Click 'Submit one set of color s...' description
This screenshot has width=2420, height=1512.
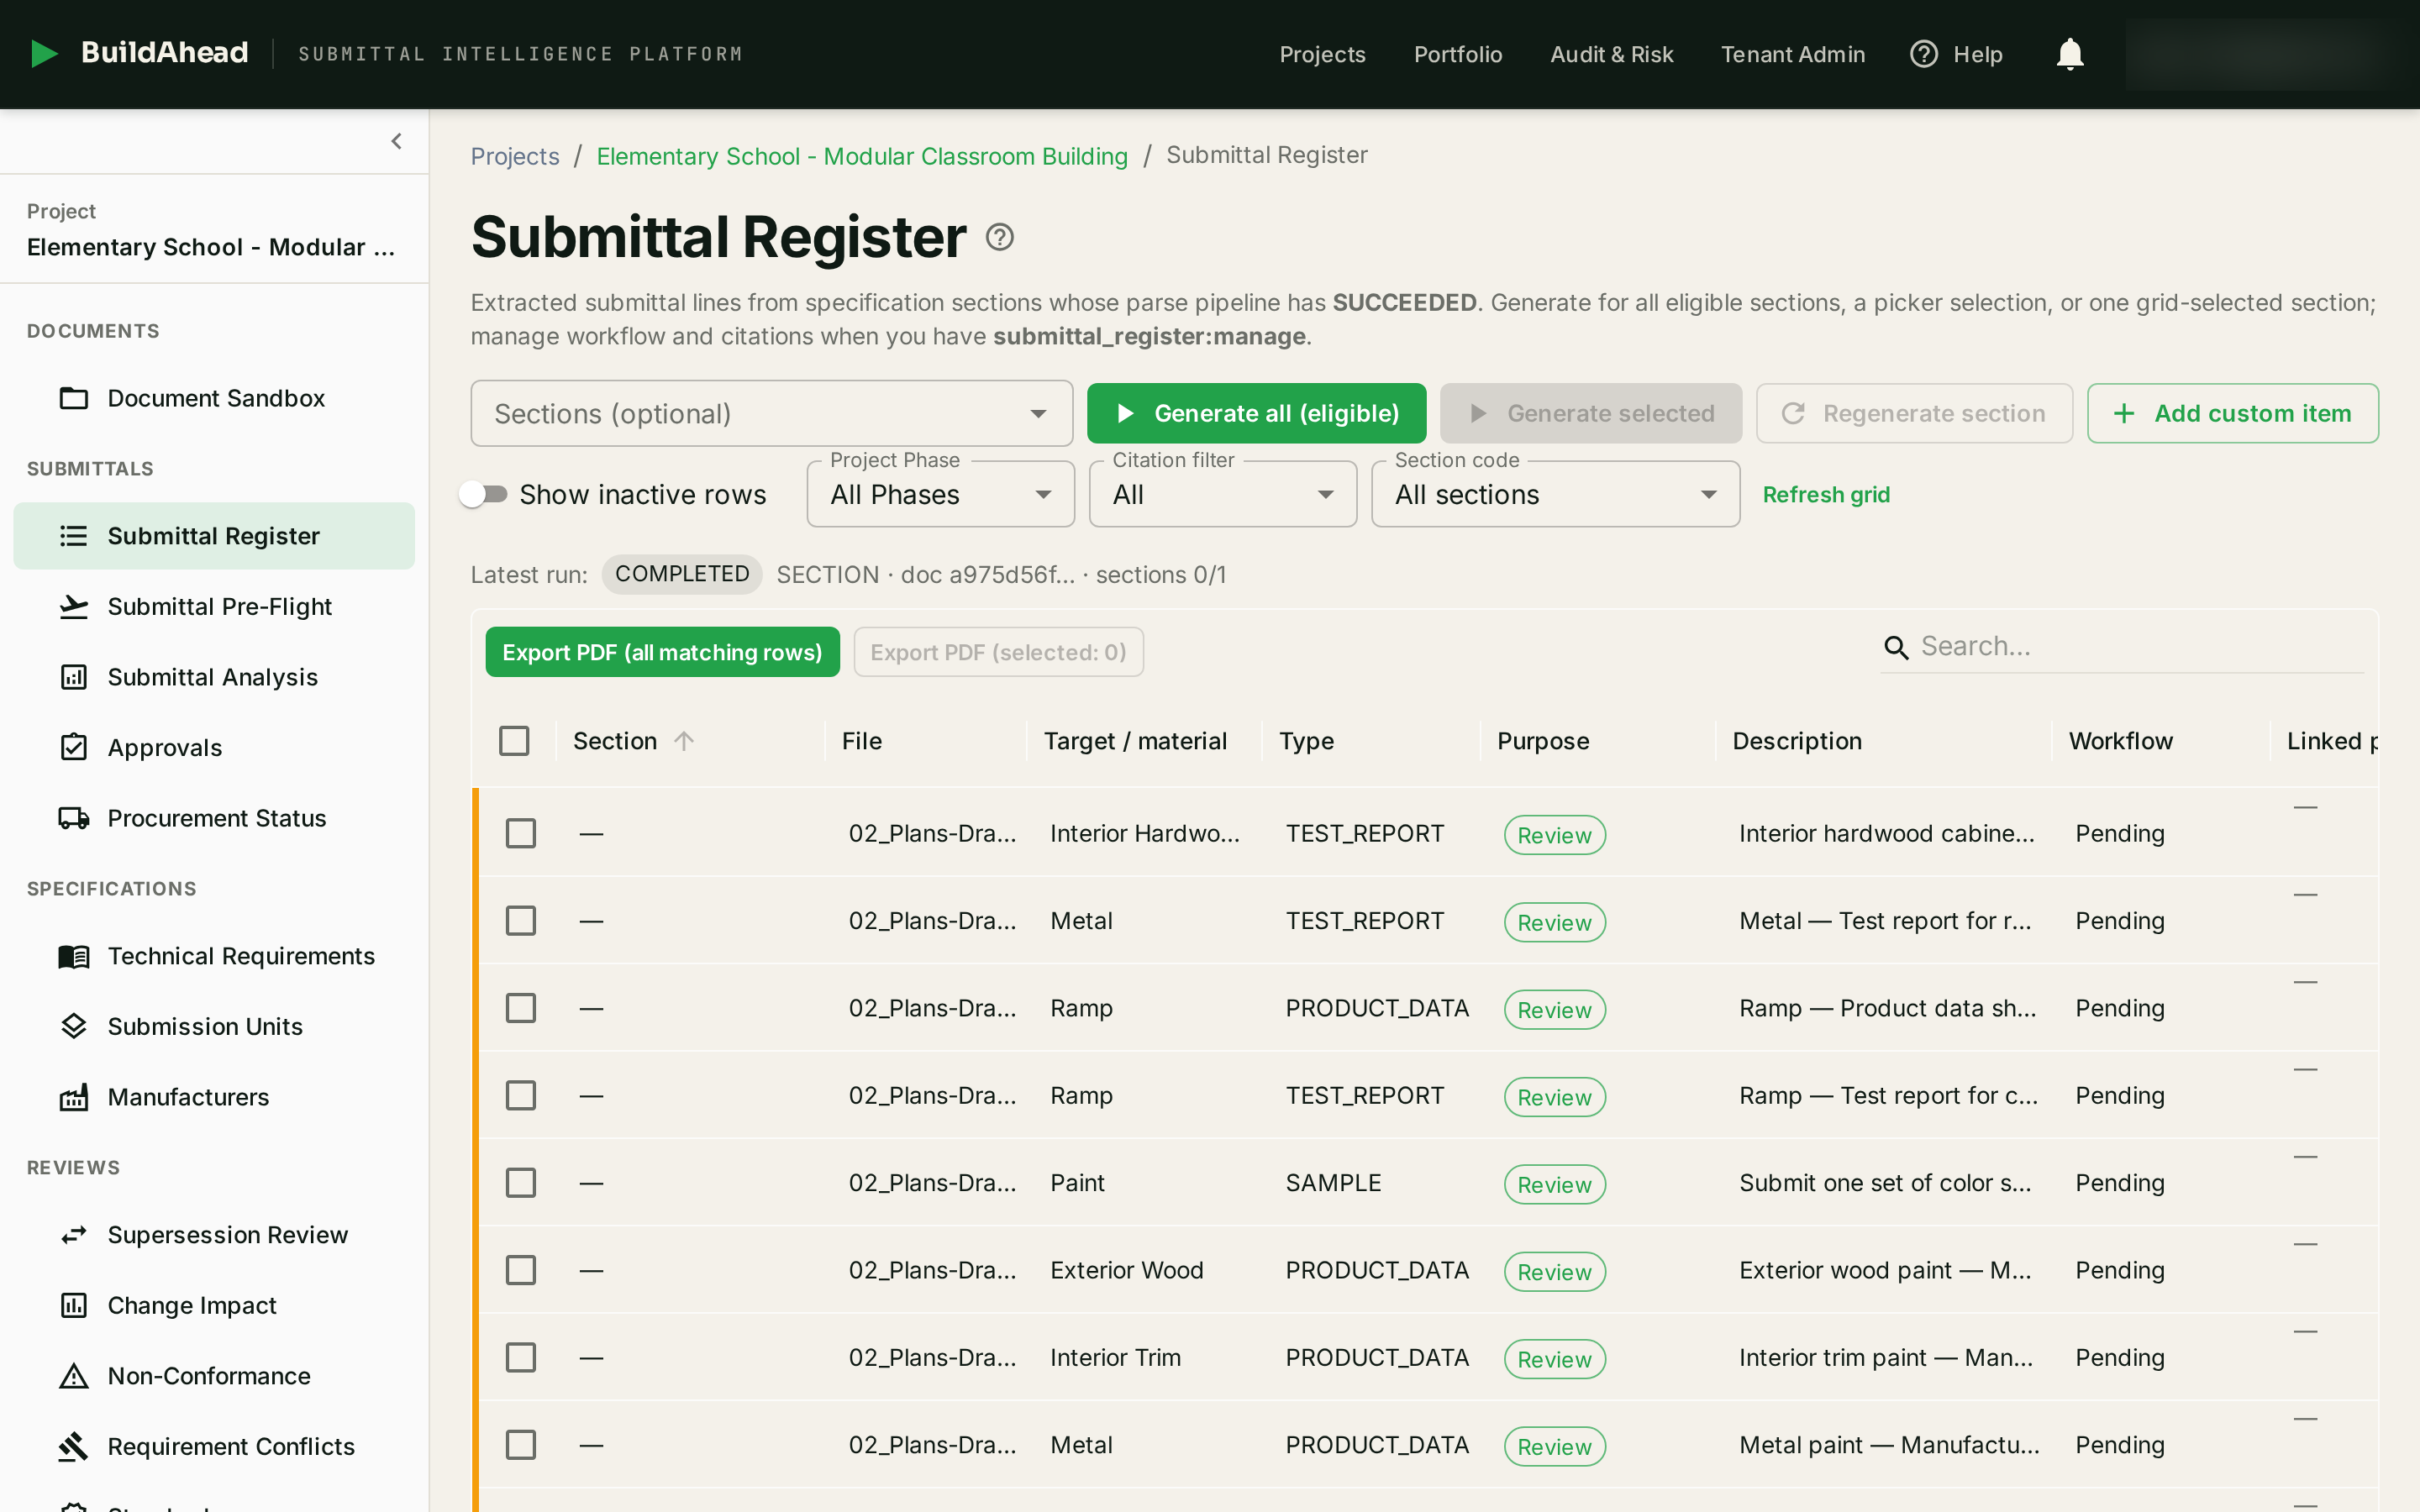[1885, 1183]
